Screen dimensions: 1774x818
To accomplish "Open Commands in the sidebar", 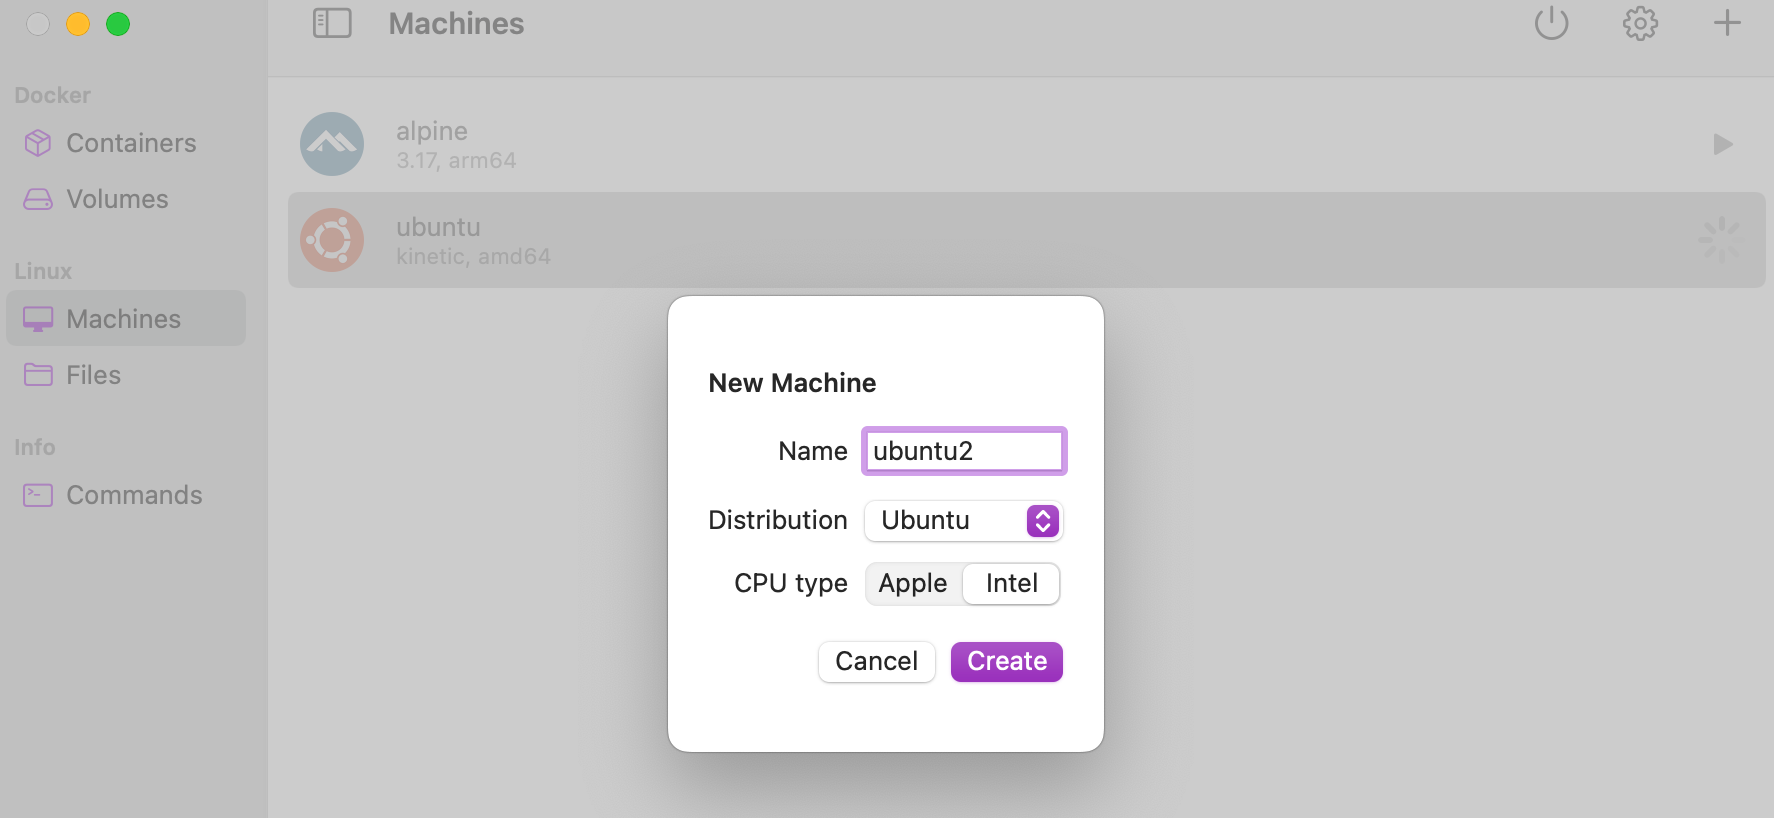I will tap(126, 495).
